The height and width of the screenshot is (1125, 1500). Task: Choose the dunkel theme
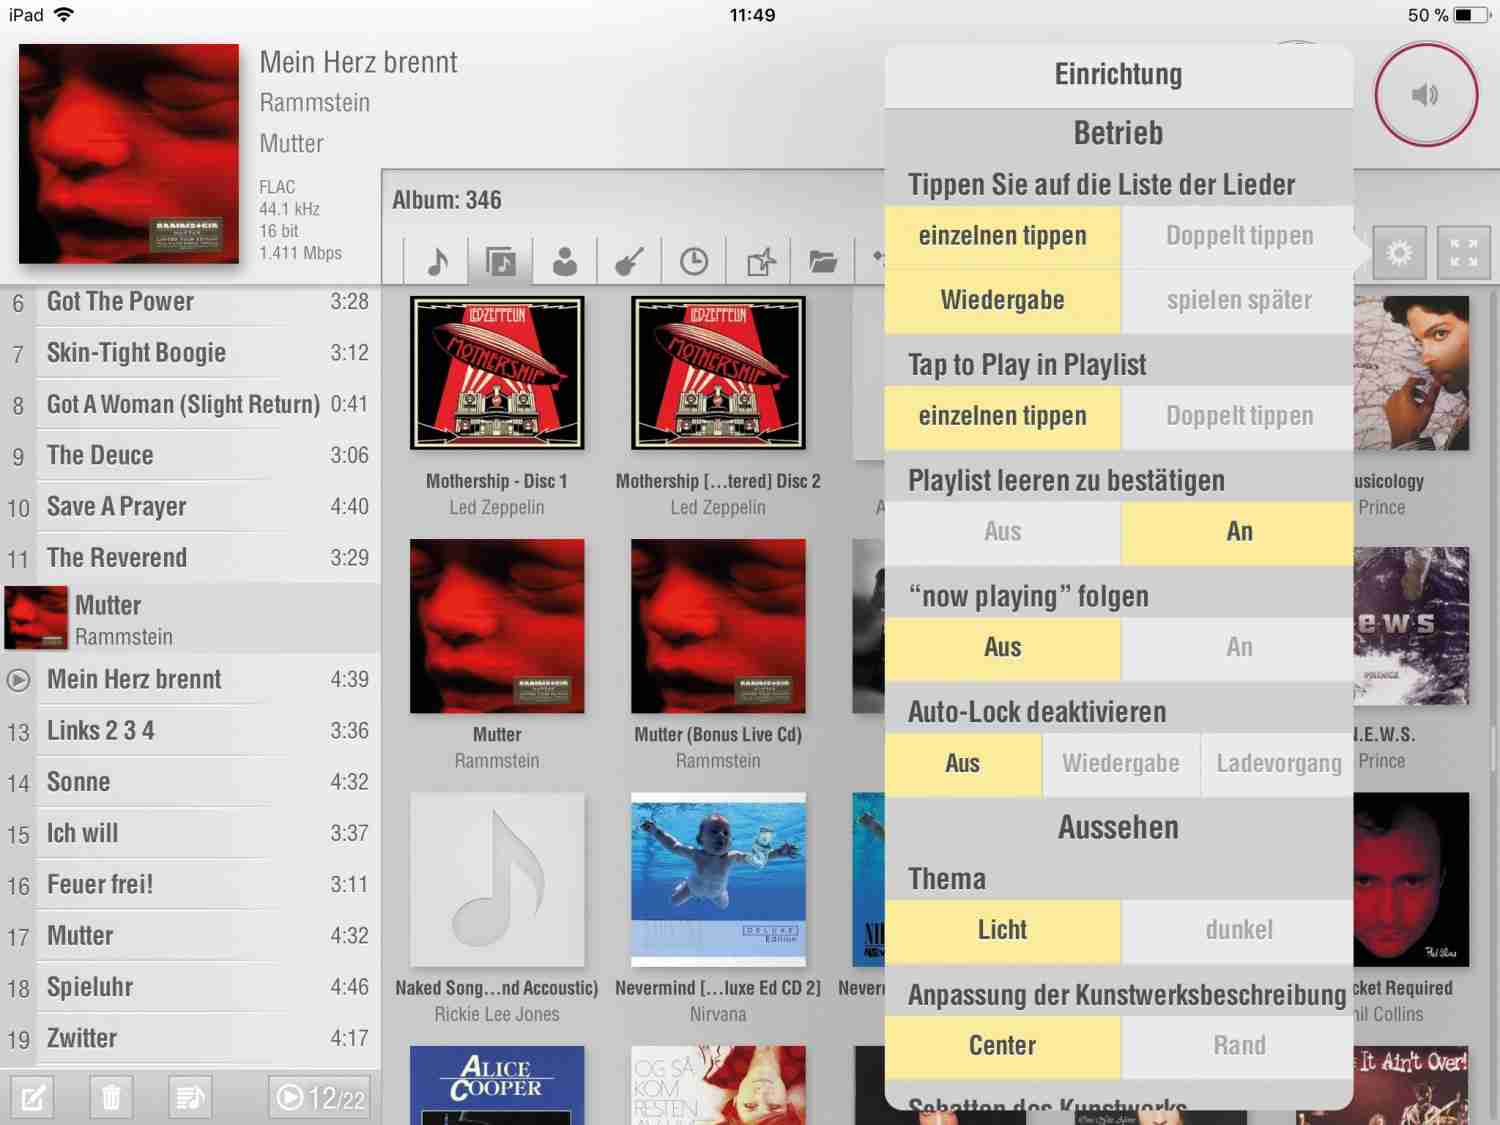point(1238,931)
